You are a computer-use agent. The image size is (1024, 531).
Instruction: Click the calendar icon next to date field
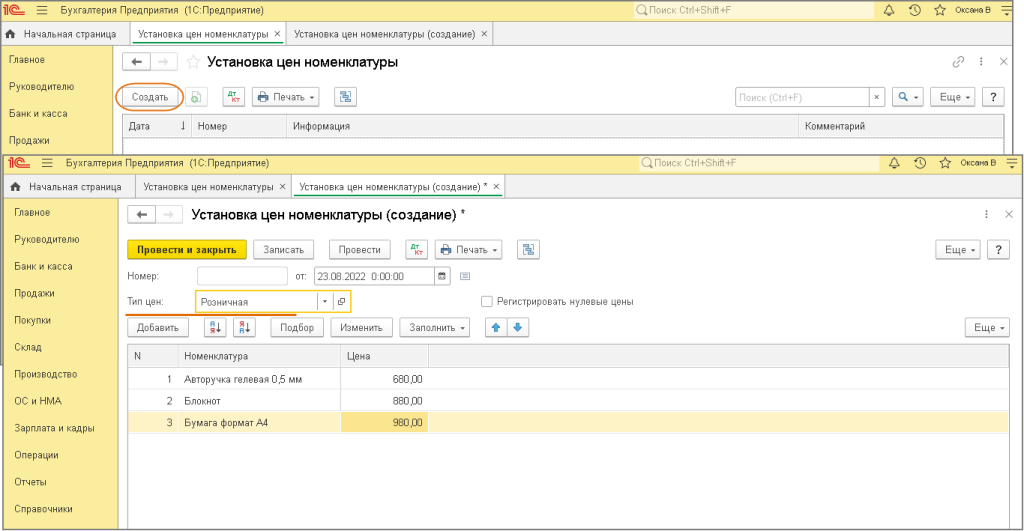(442, 276)
